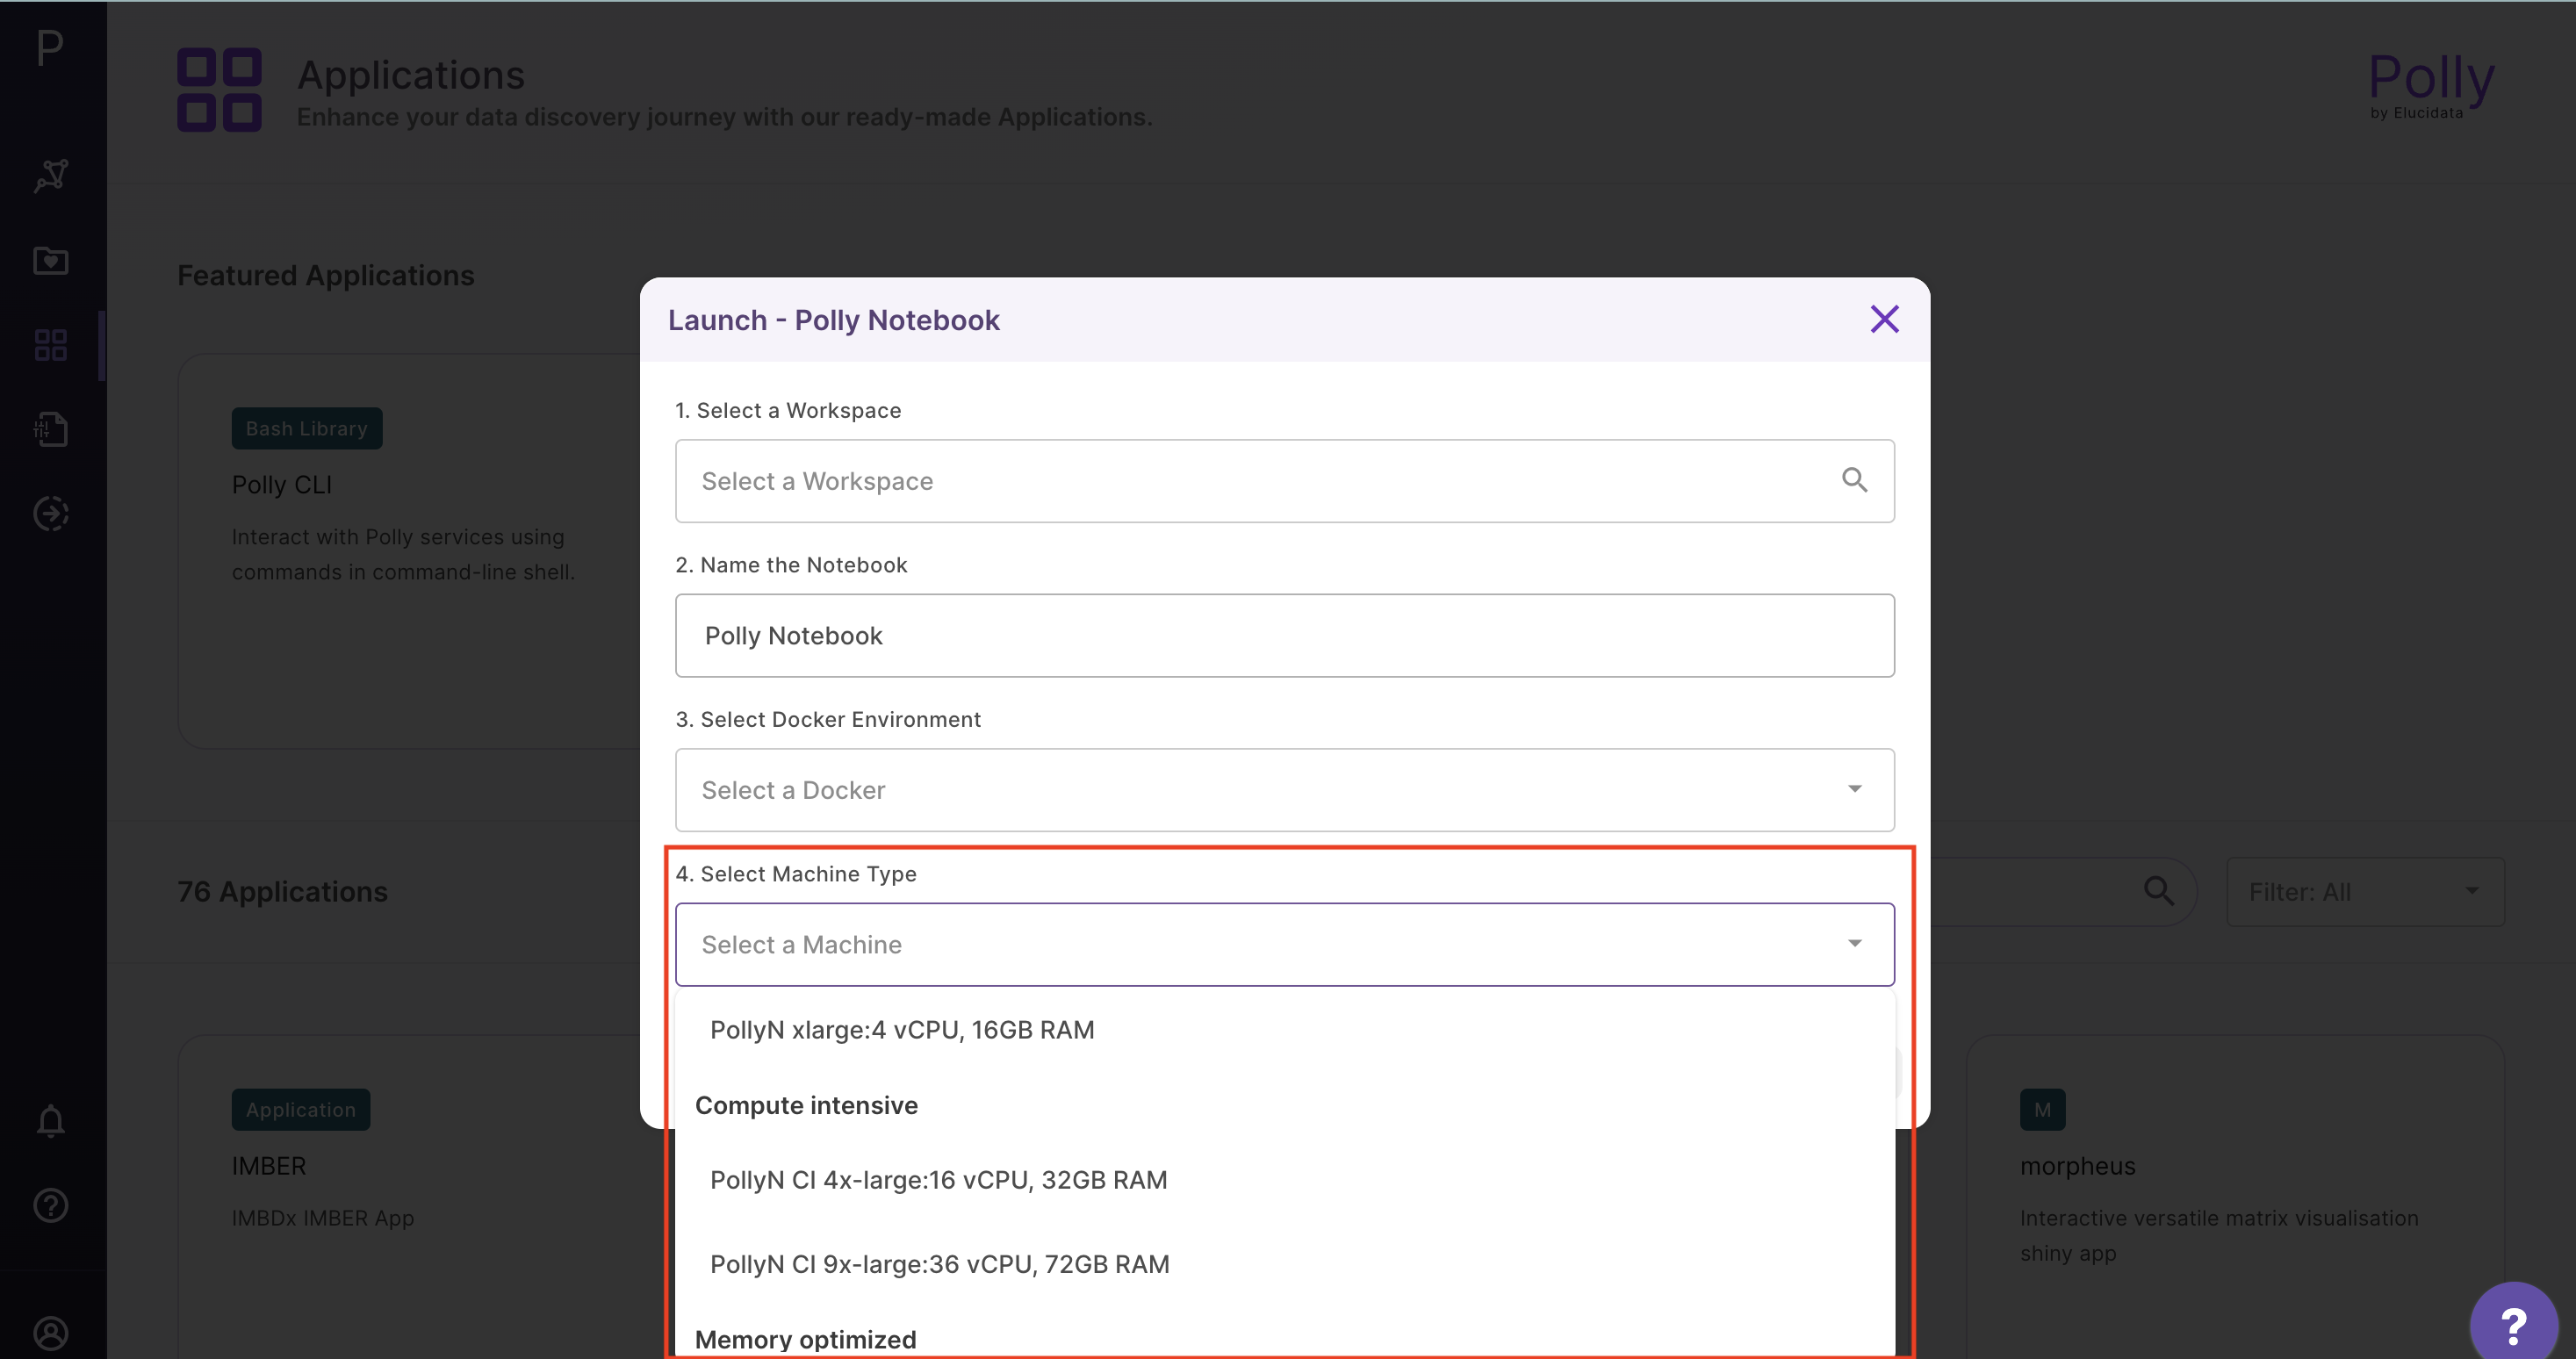Open the sidebar help question mark icon
This screenshot has width=2576, height=1359.
point(51,1206)
